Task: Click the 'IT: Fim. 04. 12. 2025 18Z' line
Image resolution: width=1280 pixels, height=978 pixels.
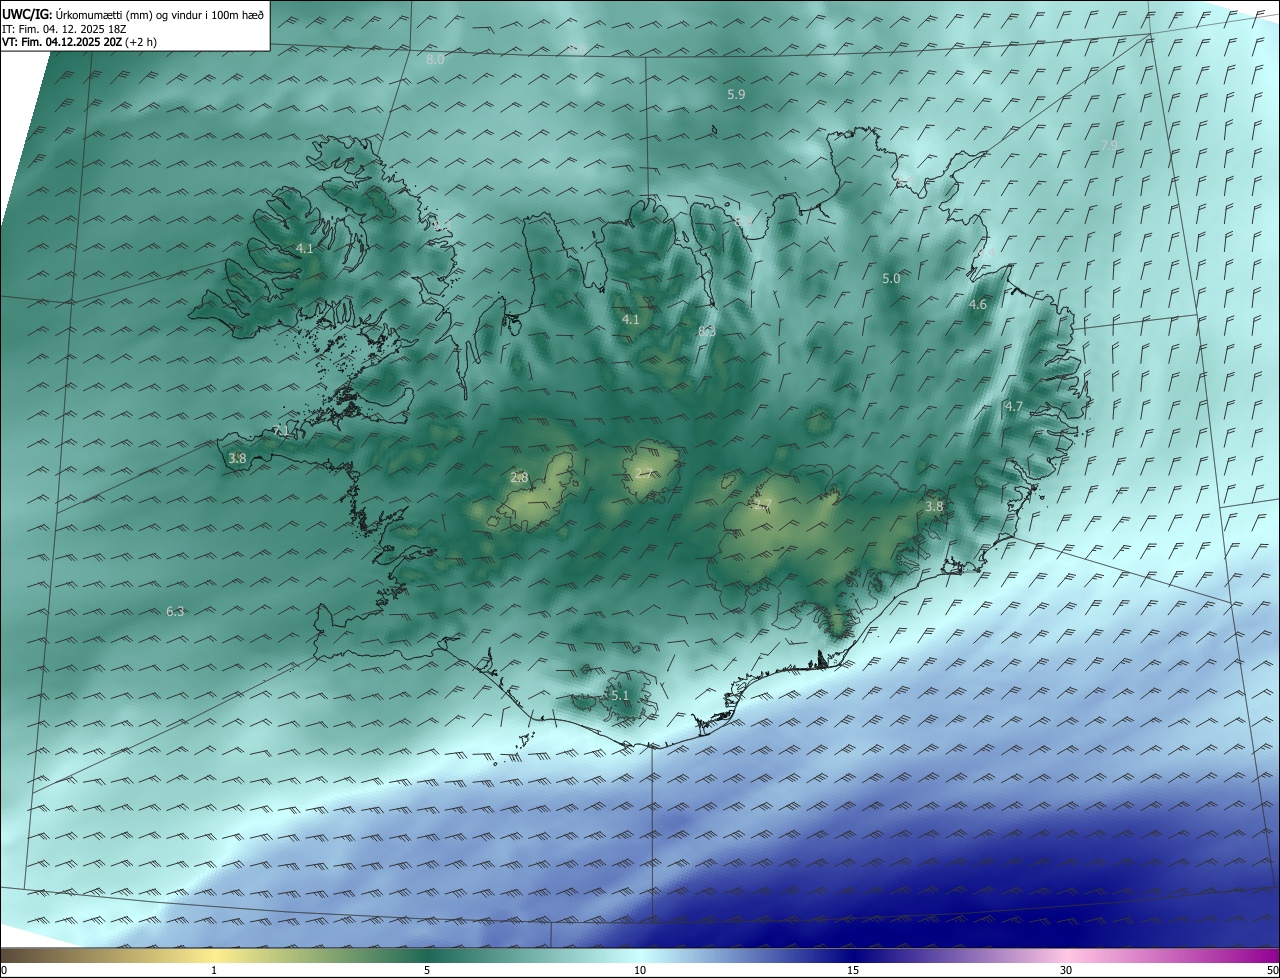Action: click(63, 28)
